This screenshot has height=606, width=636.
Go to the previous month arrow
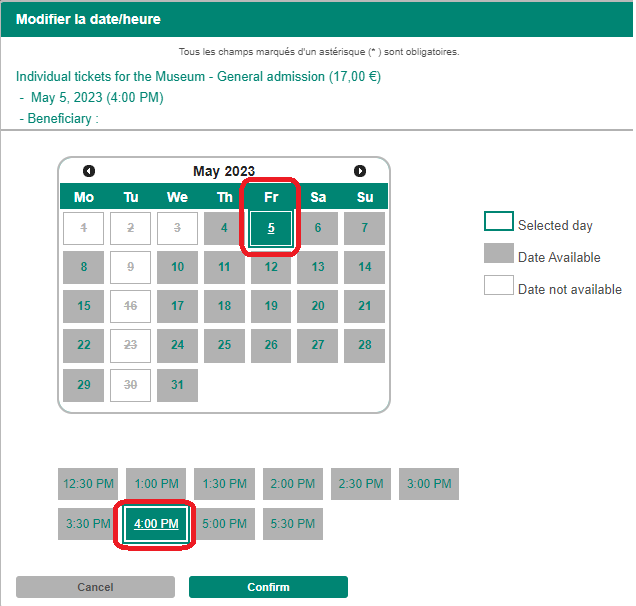tap(89, 171)
